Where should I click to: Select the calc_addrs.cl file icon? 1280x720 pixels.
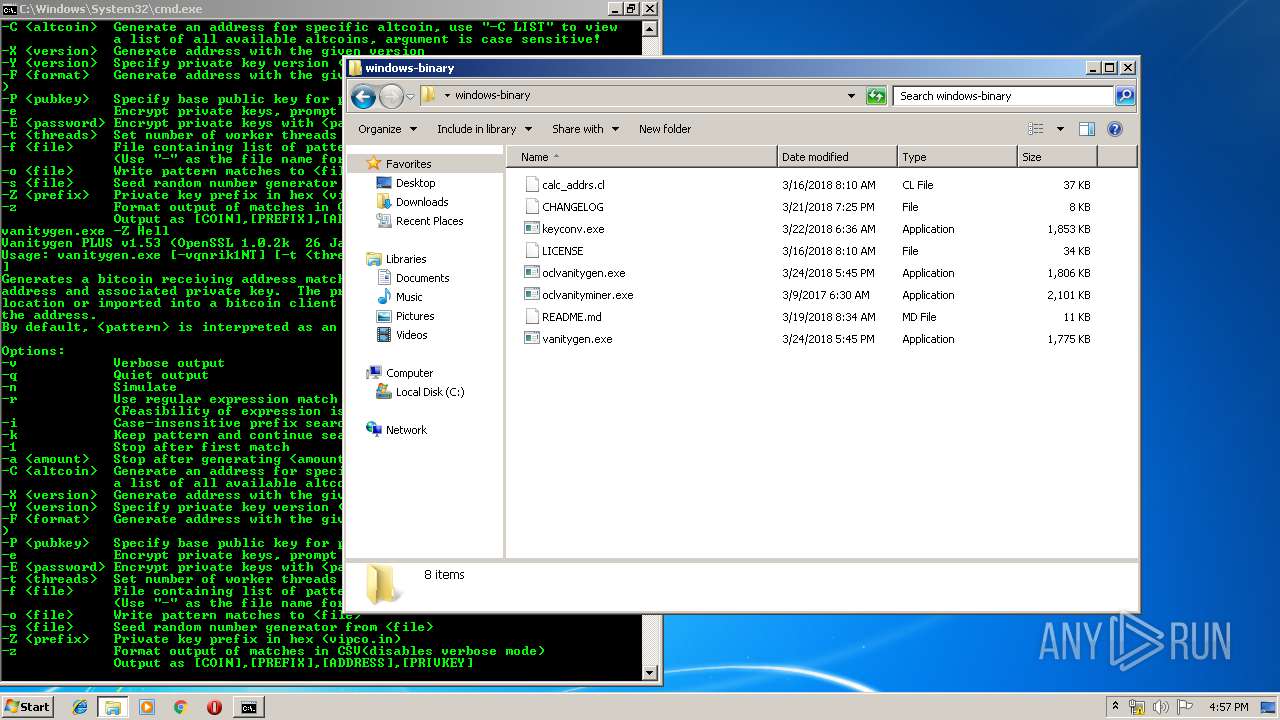point(532,185)
